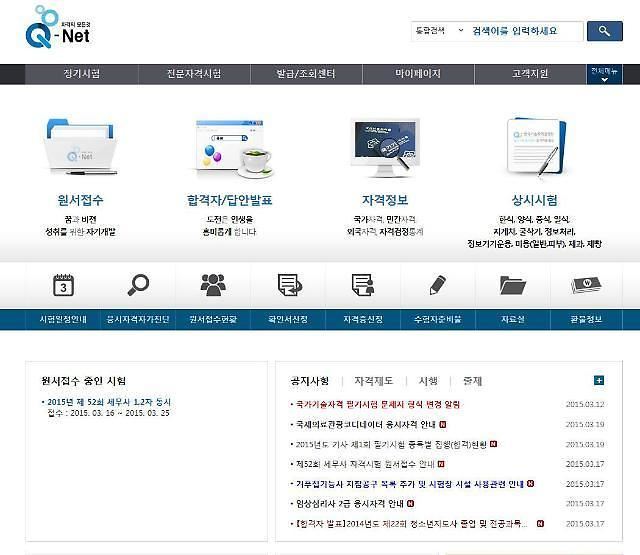The width and height of the screenshot is (640, 555).
Task: Open the 원서접수 folder icon
Action: pyautogui.click(x=80, y=147)
